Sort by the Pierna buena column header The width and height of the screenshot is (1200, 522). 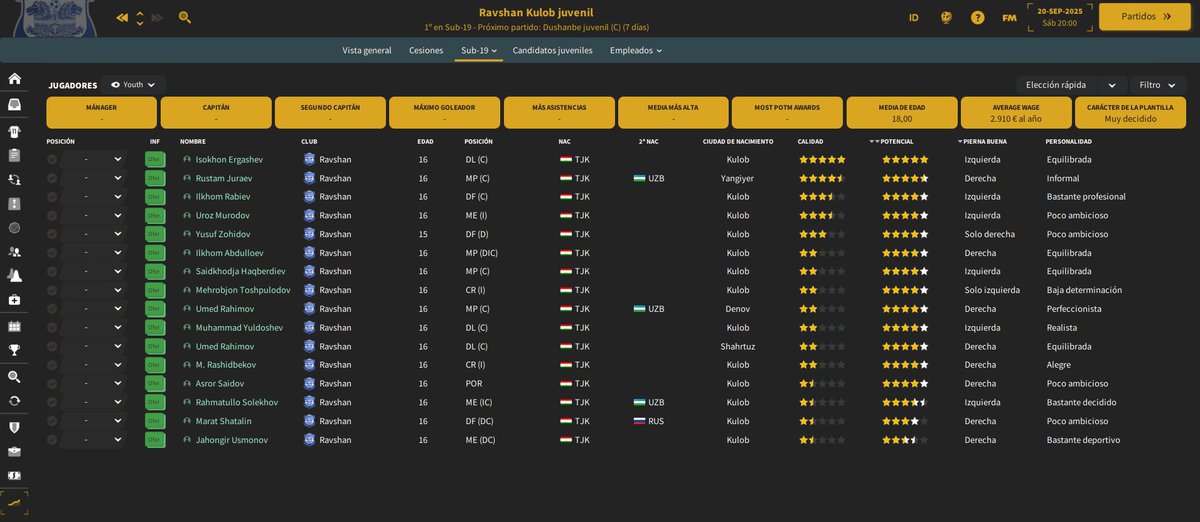[985, 142]
